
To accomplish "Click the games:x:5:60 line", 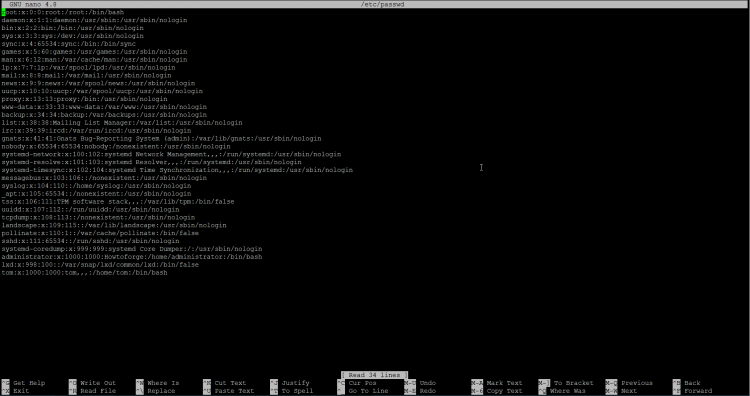I will pos(94,52).
